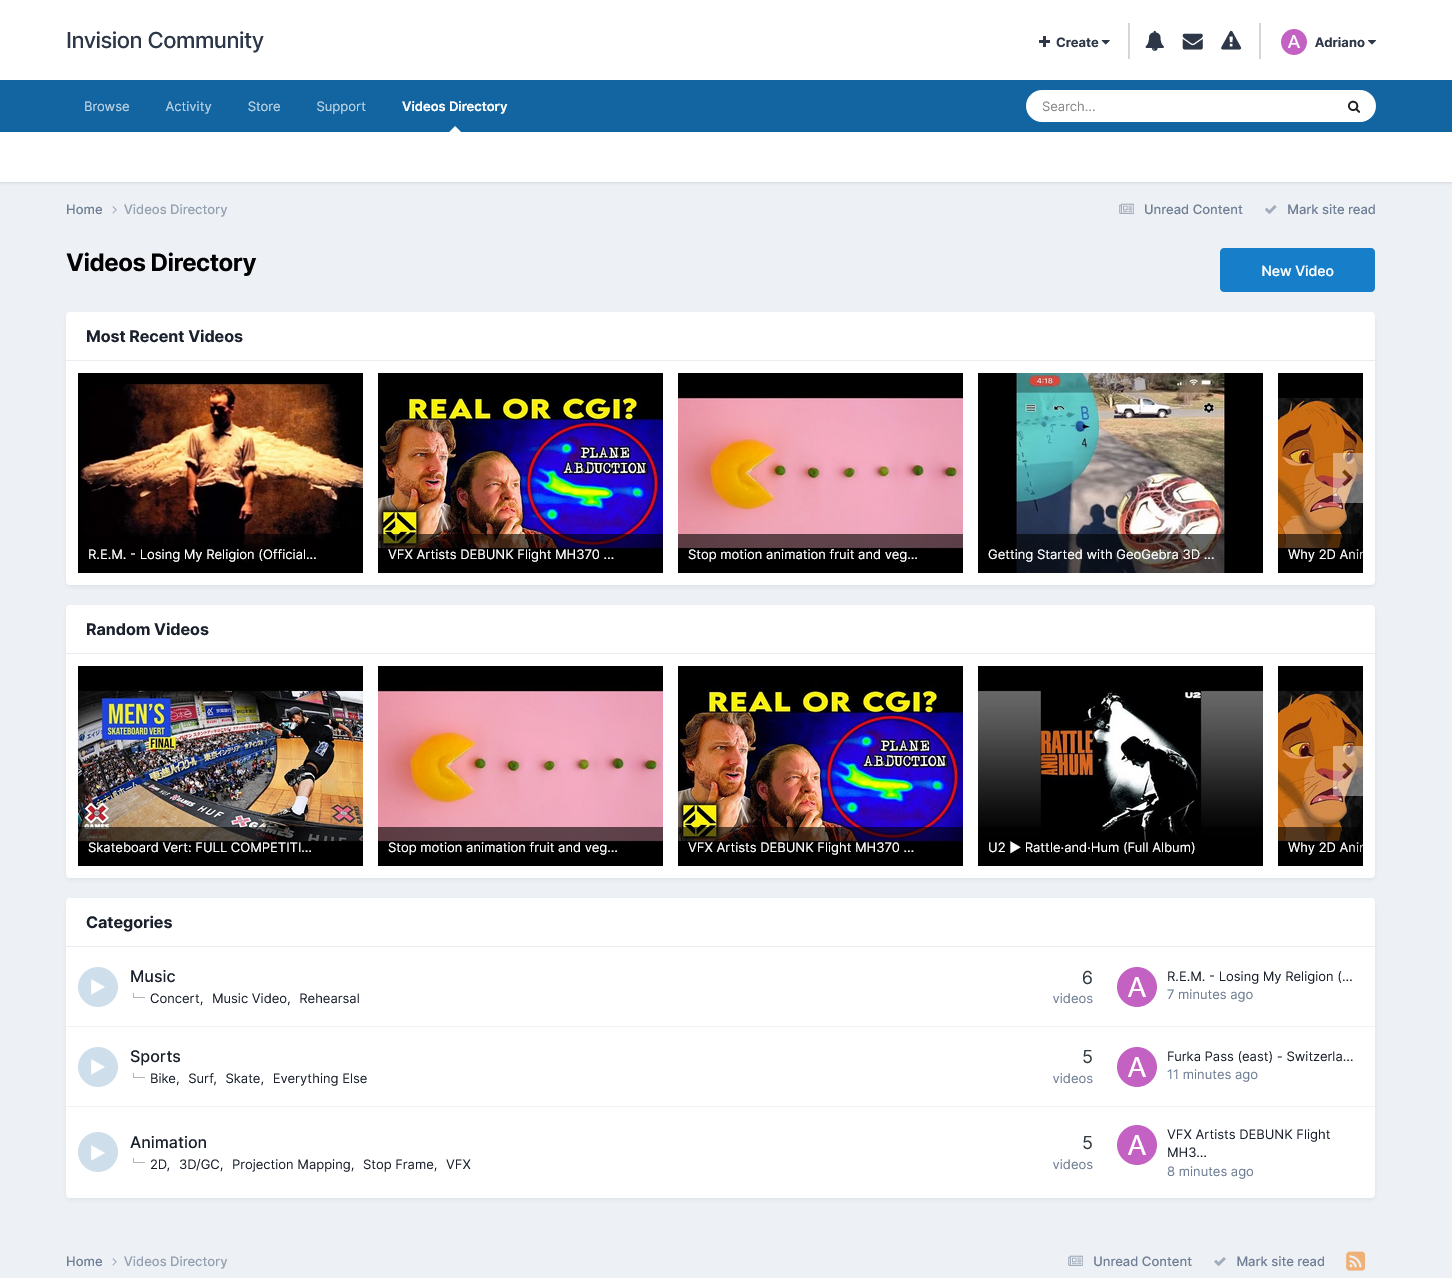The height and width of the screenshot is (1278, 1452).
Task: Open the messages envelope icon
Action: coord(1192,40)
